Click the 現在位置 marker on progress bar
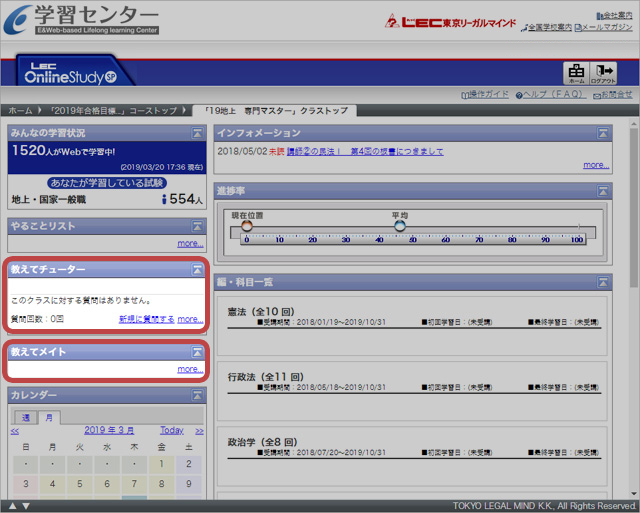 [246, 226]
